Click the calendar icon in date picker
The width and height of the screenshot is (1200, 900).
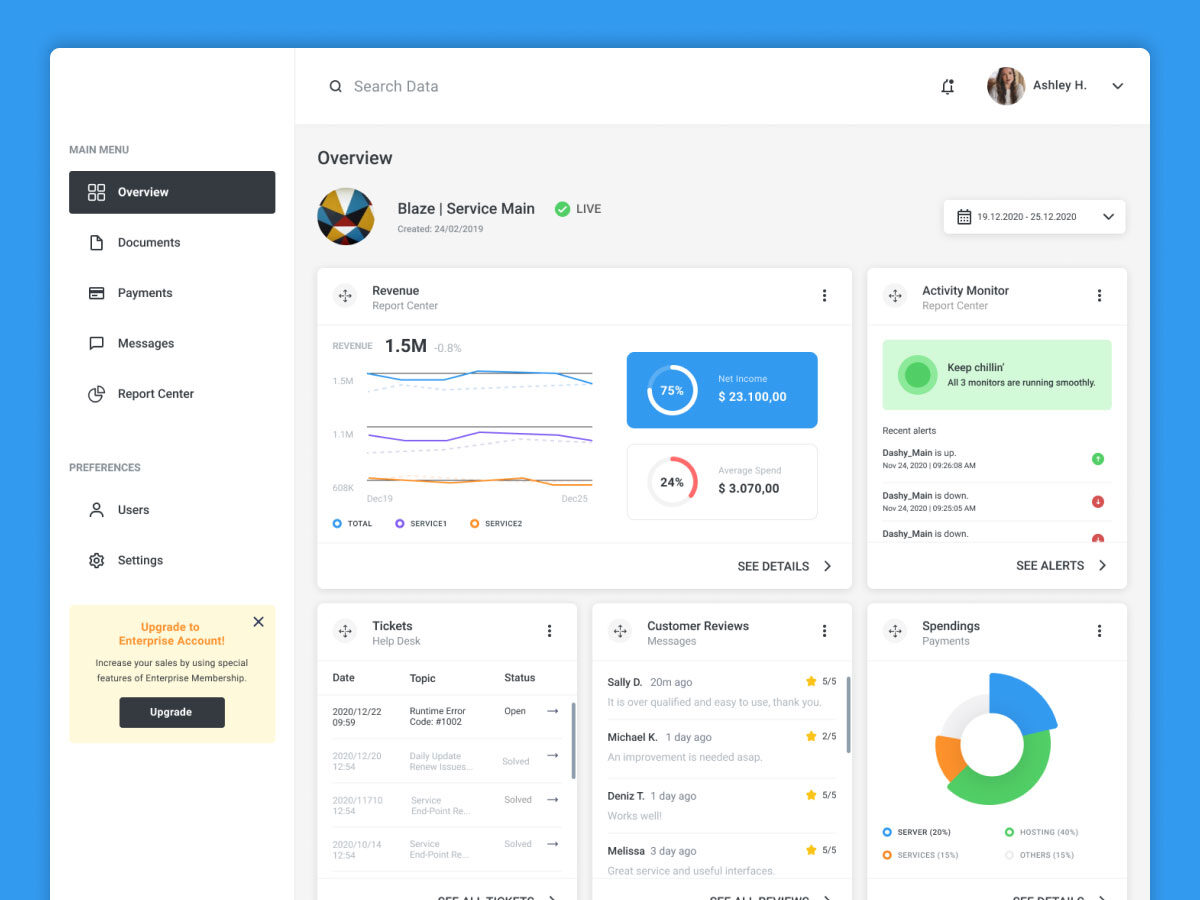pos(964,217)
